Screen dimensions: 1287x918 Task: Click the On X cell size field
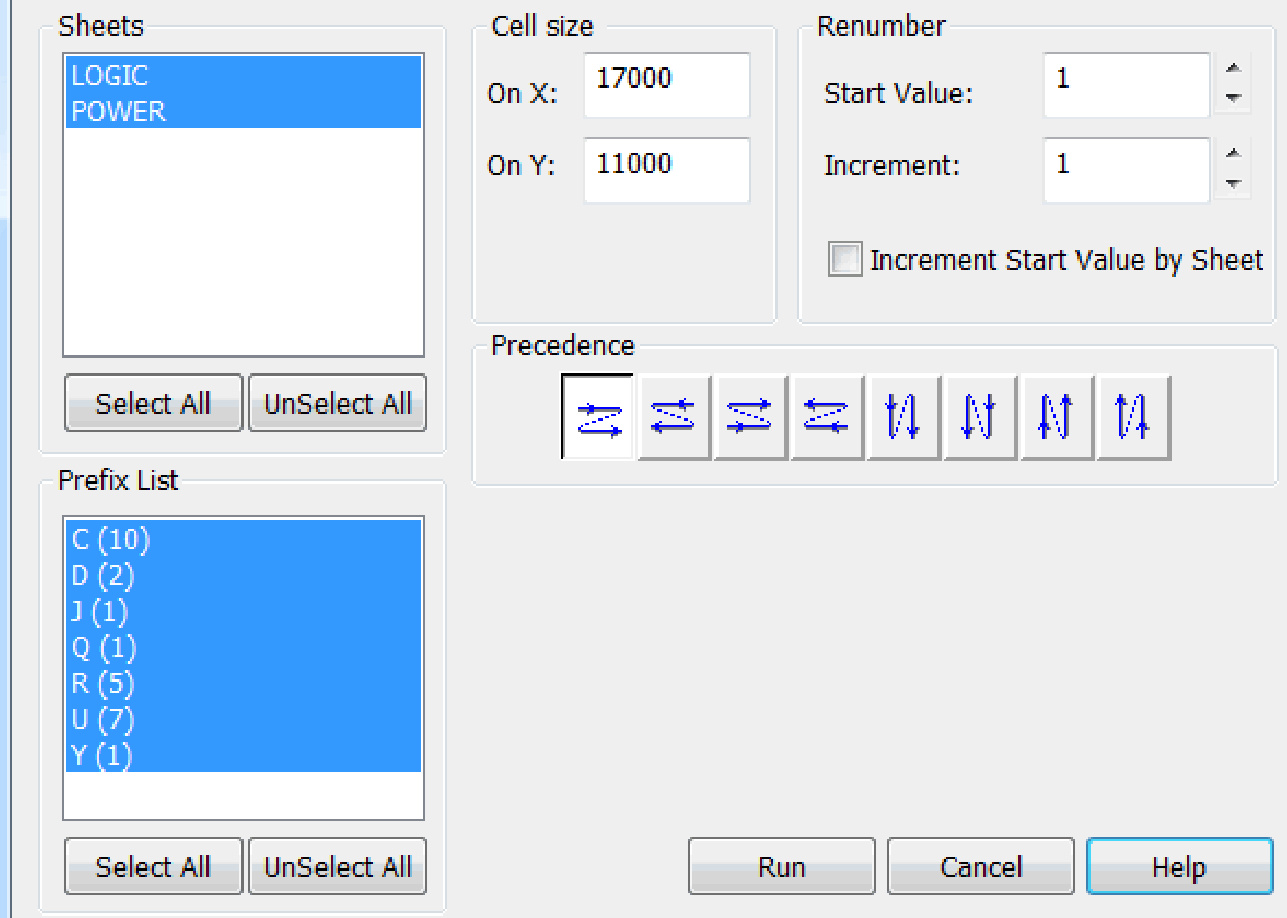pos(666,85)
